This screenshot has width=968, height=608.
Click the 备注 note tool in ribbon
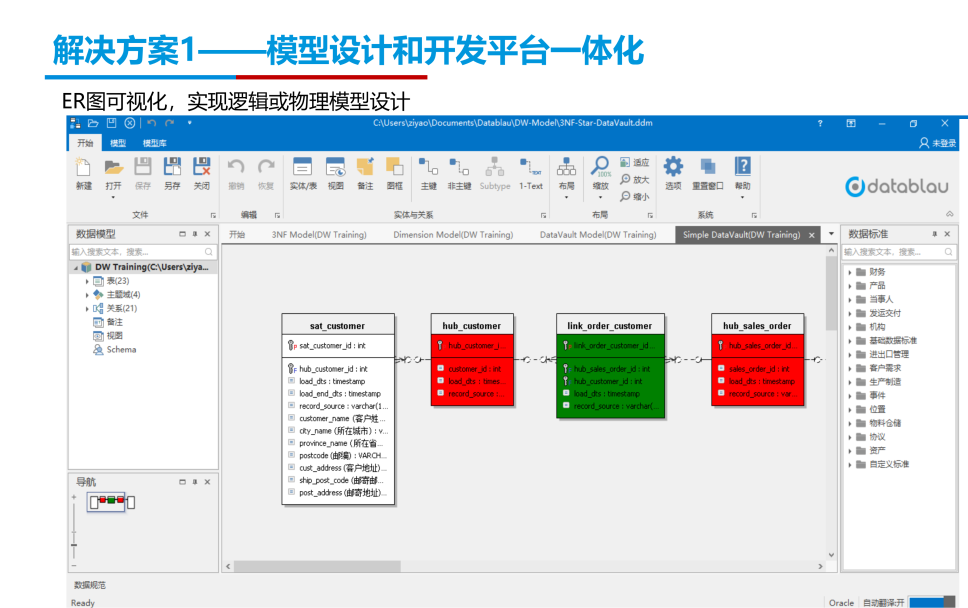(365, 168)
